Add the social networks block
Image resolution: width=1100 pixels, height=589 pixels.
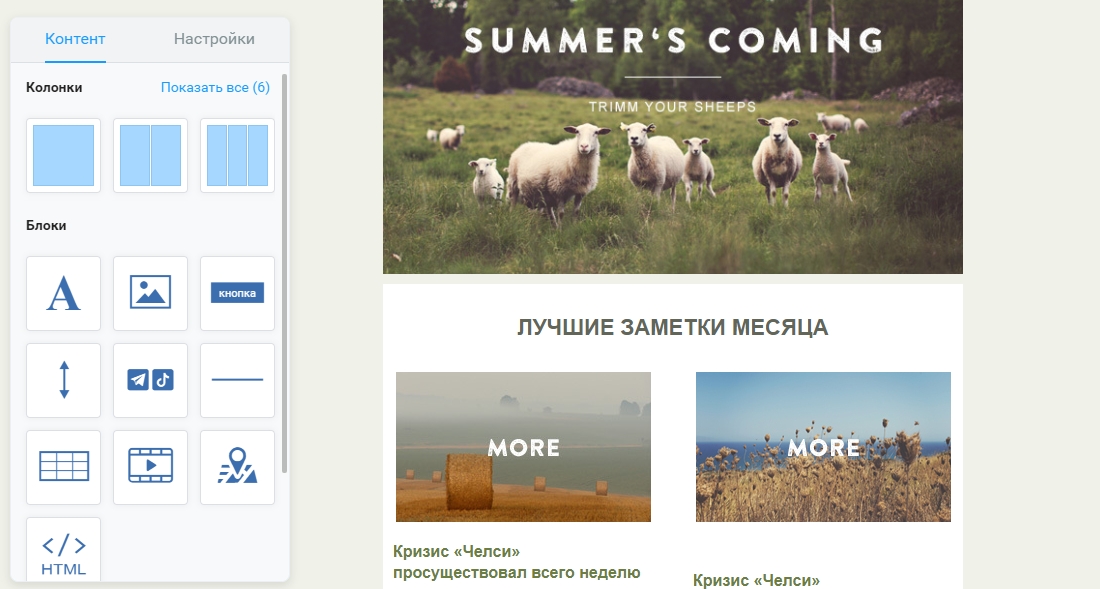click(x=150, y=380)
